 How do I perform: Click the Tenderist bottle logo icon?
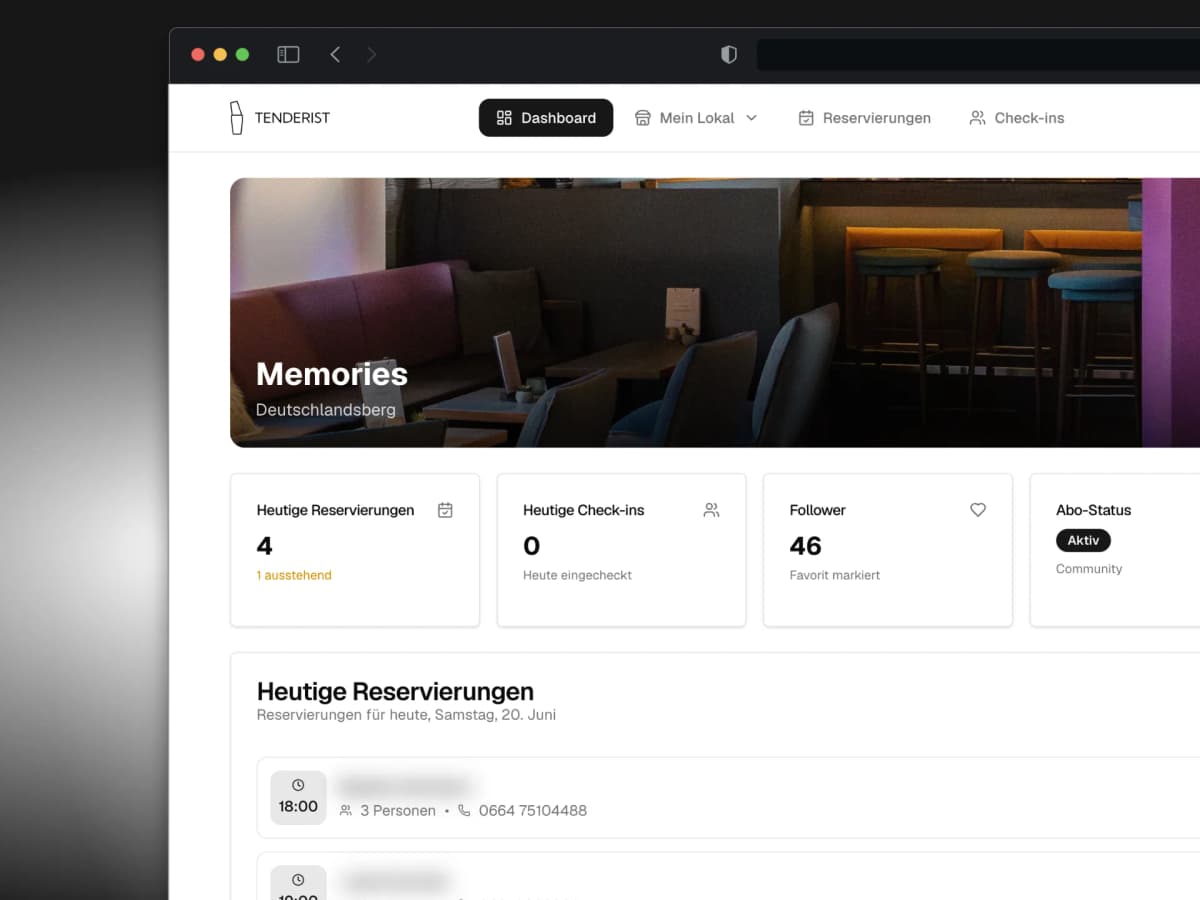tap(236, 117)
